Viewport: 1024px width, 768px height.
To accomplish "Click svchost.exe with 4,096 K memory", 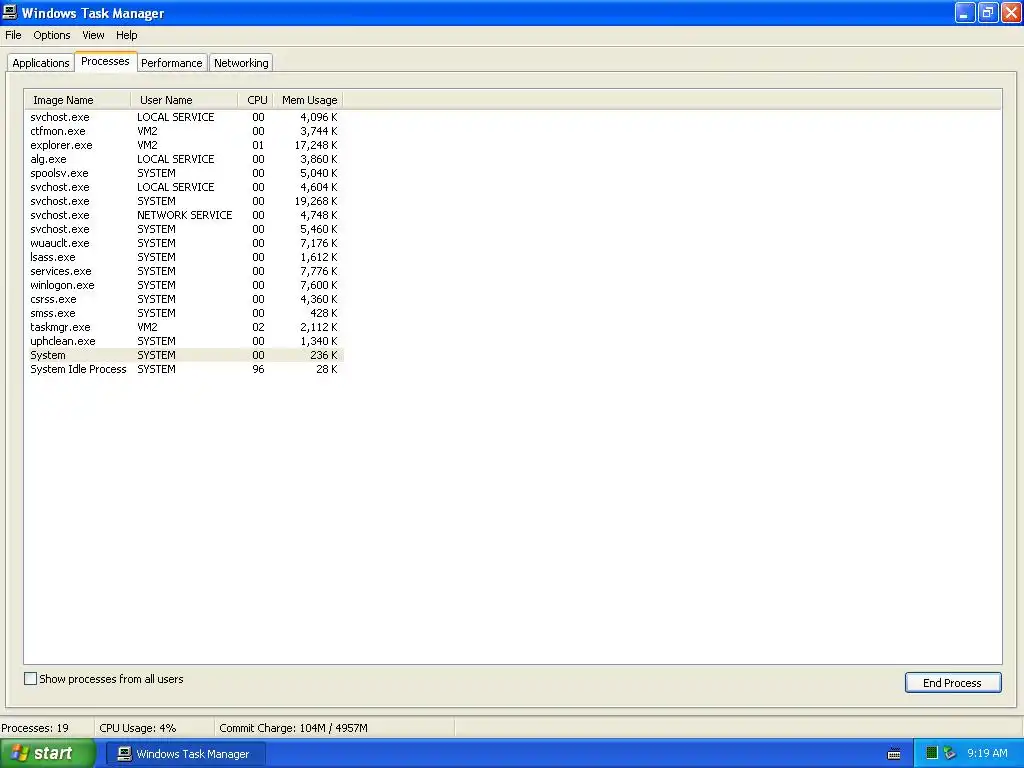I will 184,118.
